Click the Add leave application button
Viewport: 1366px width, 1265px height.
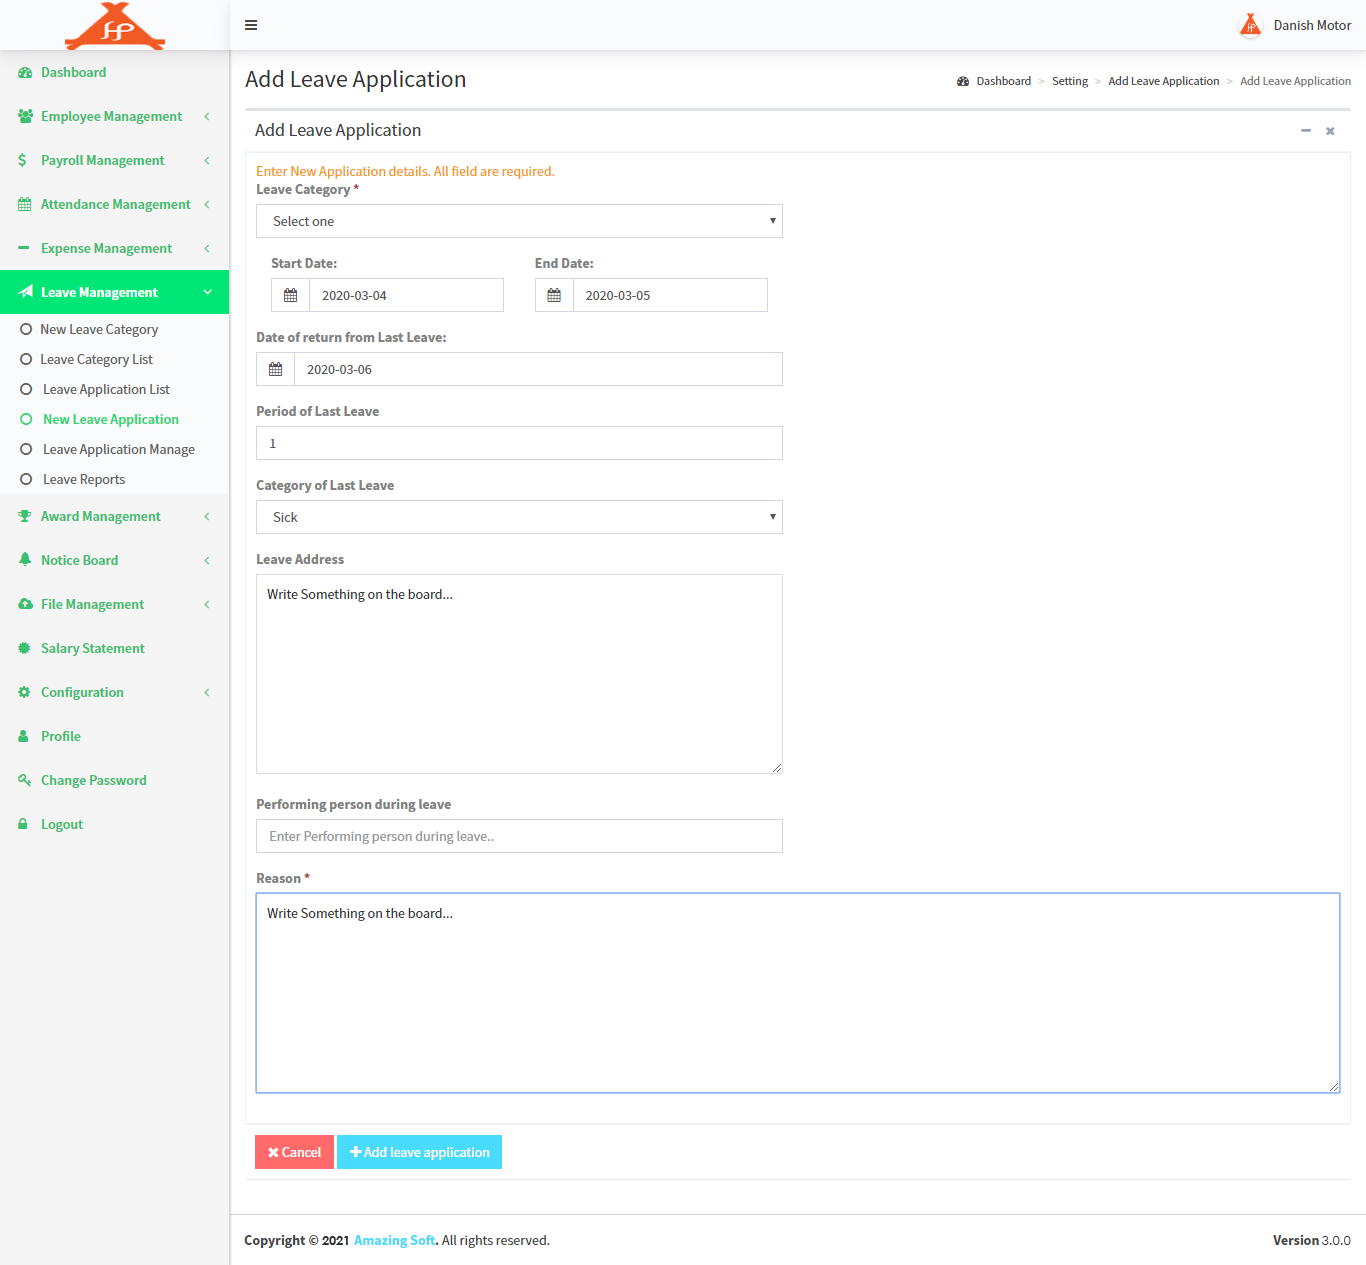pos(419,1153)
